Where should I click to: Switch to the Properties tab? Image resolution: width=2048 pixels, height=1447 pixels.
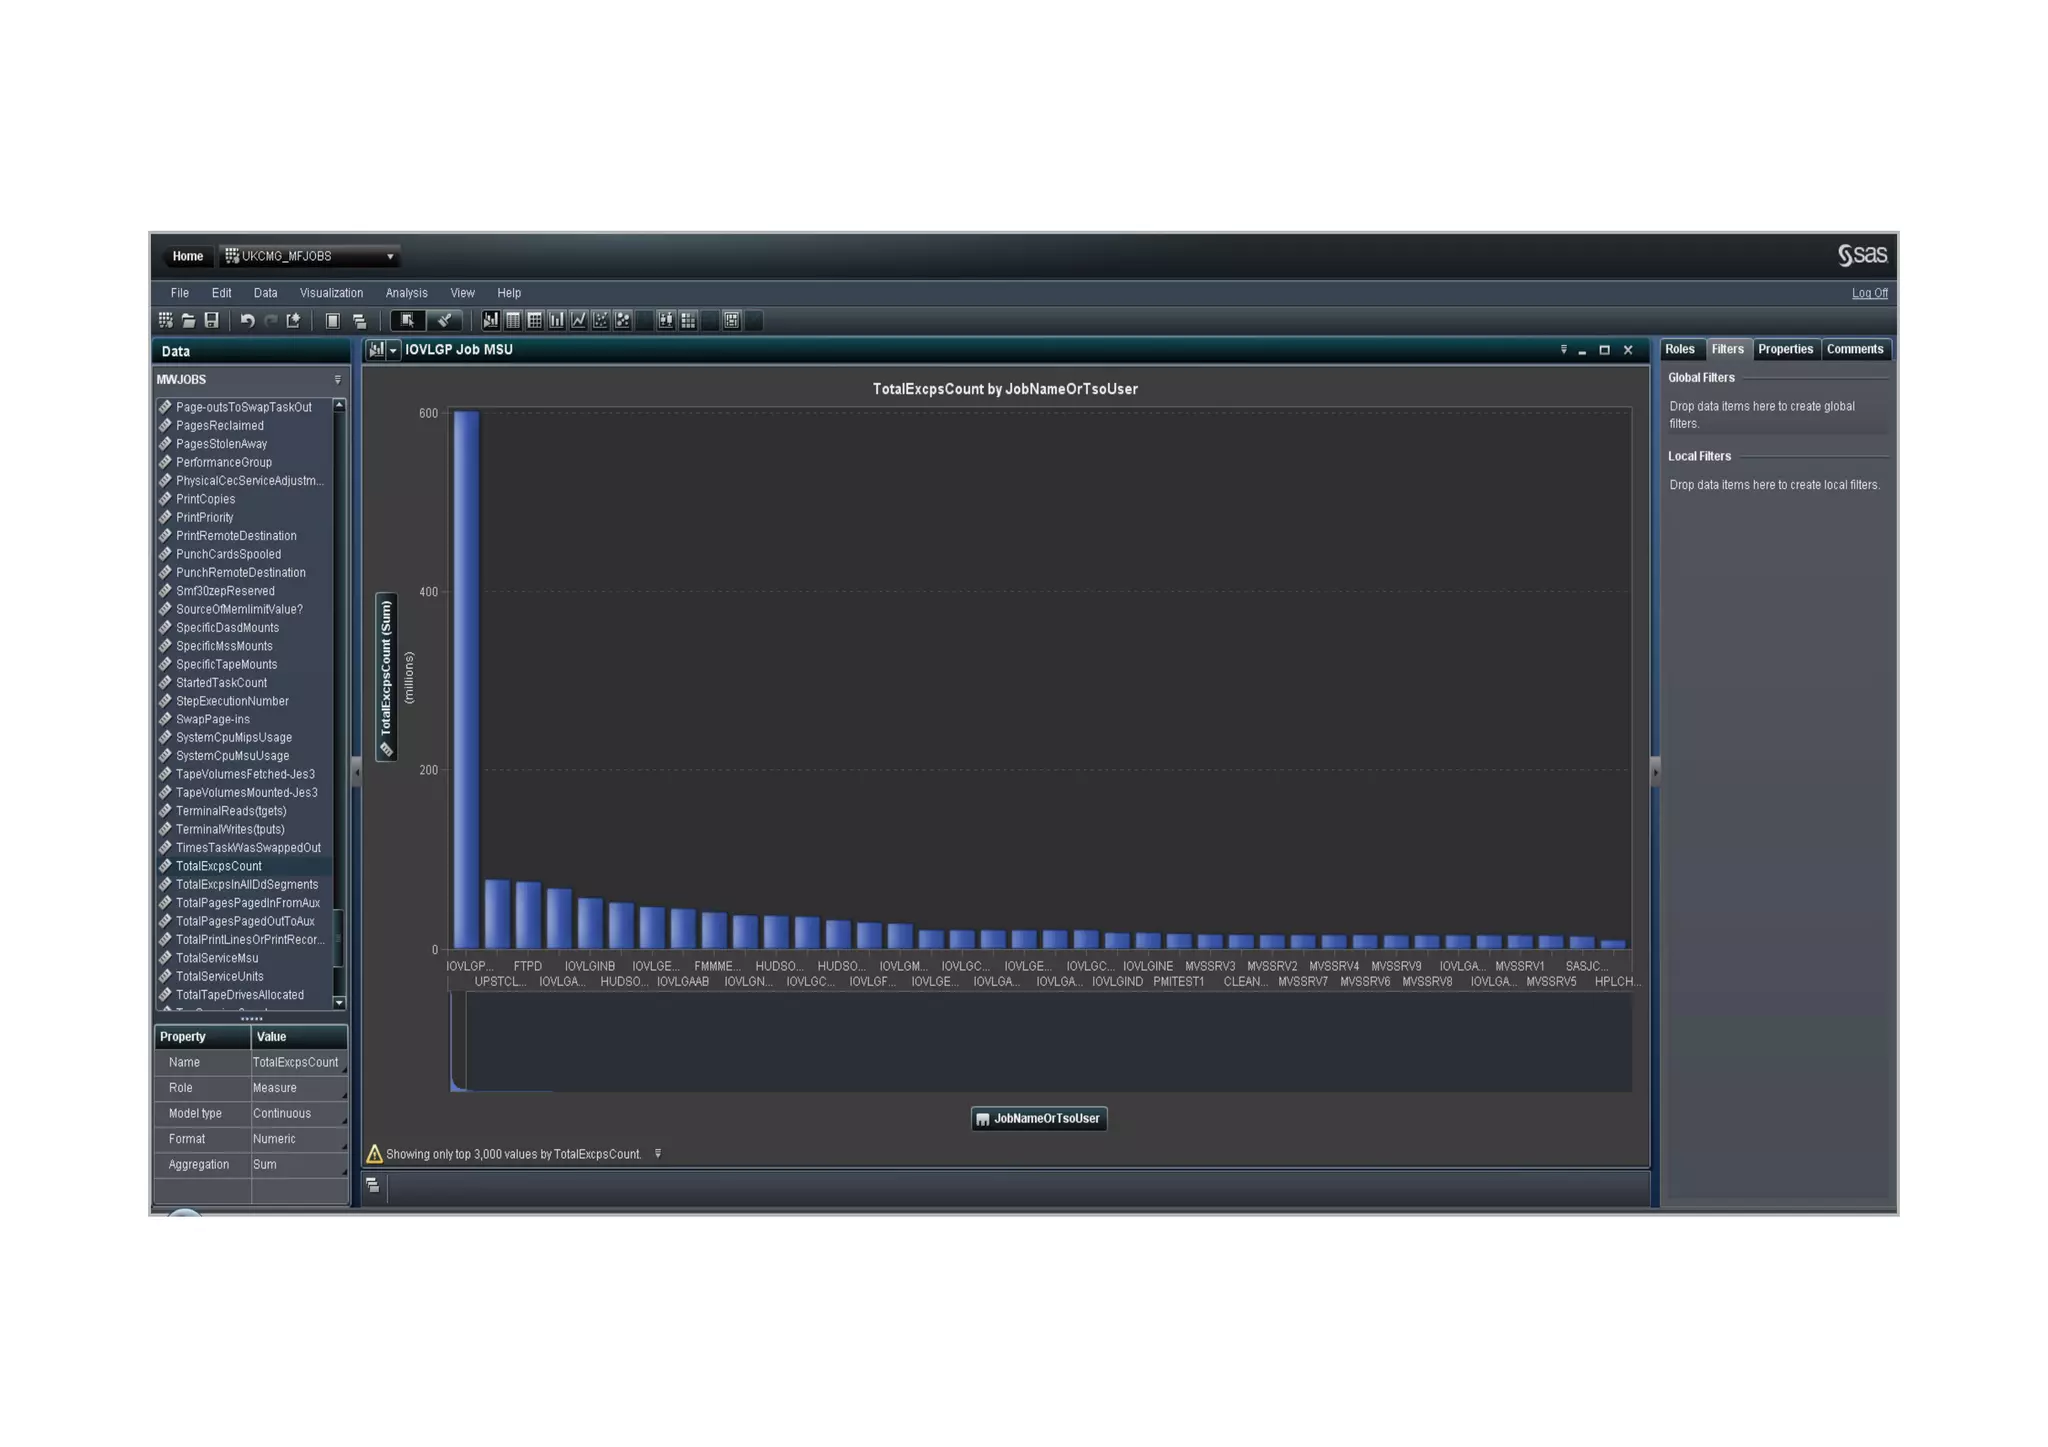1784,349
